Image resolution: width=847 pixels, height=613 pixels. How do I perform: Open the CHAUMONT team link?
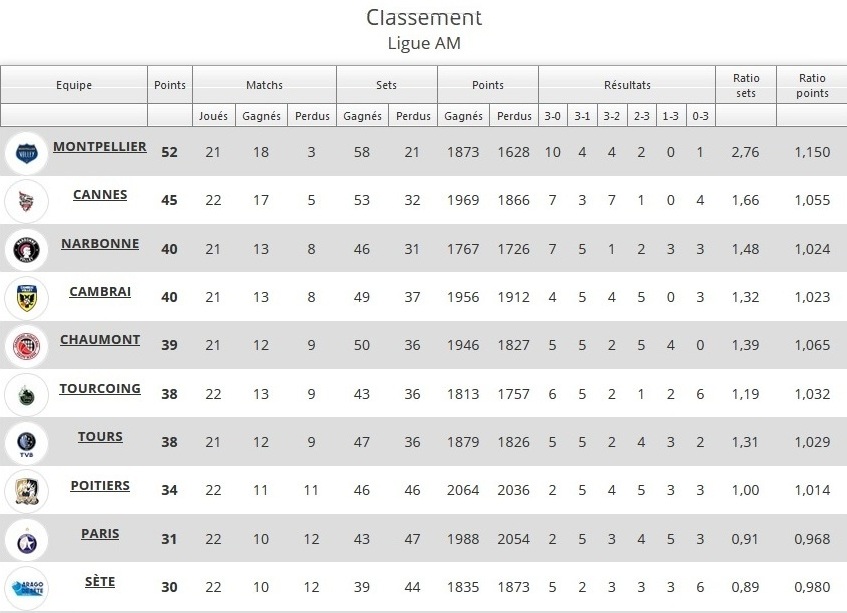pos(100,340)
